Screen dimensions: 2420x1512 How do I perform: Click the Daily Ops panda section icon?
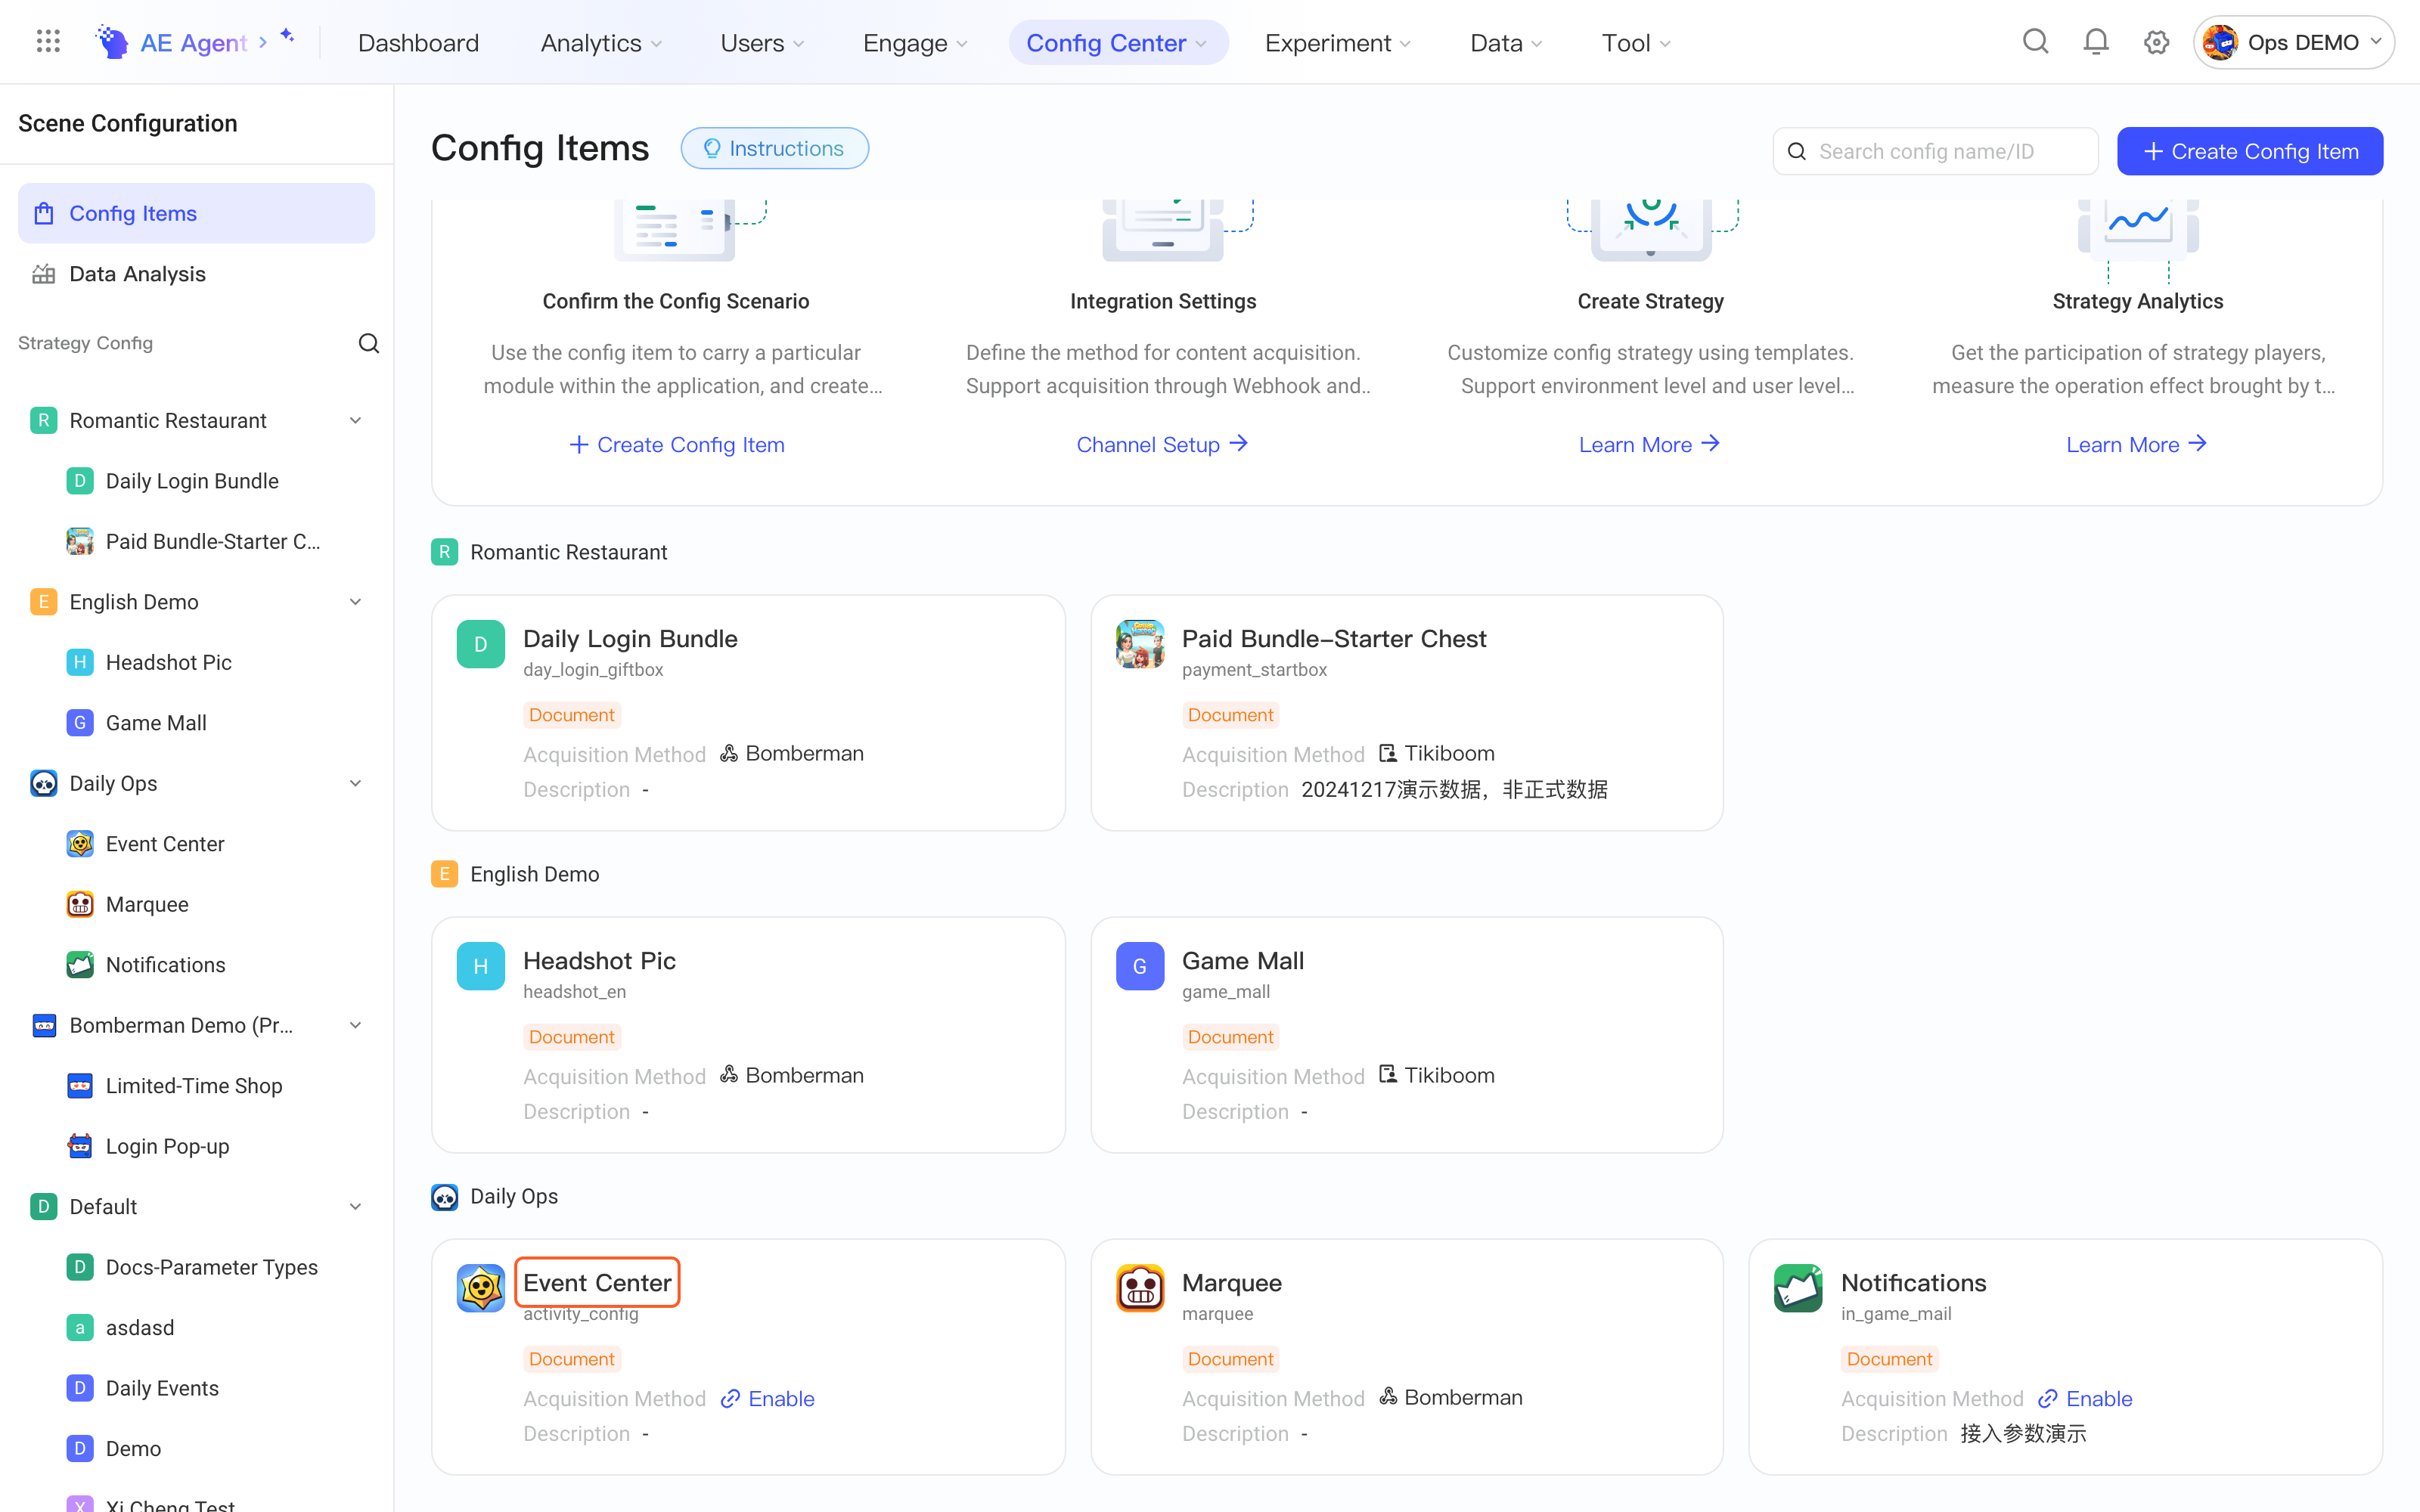444,1197
